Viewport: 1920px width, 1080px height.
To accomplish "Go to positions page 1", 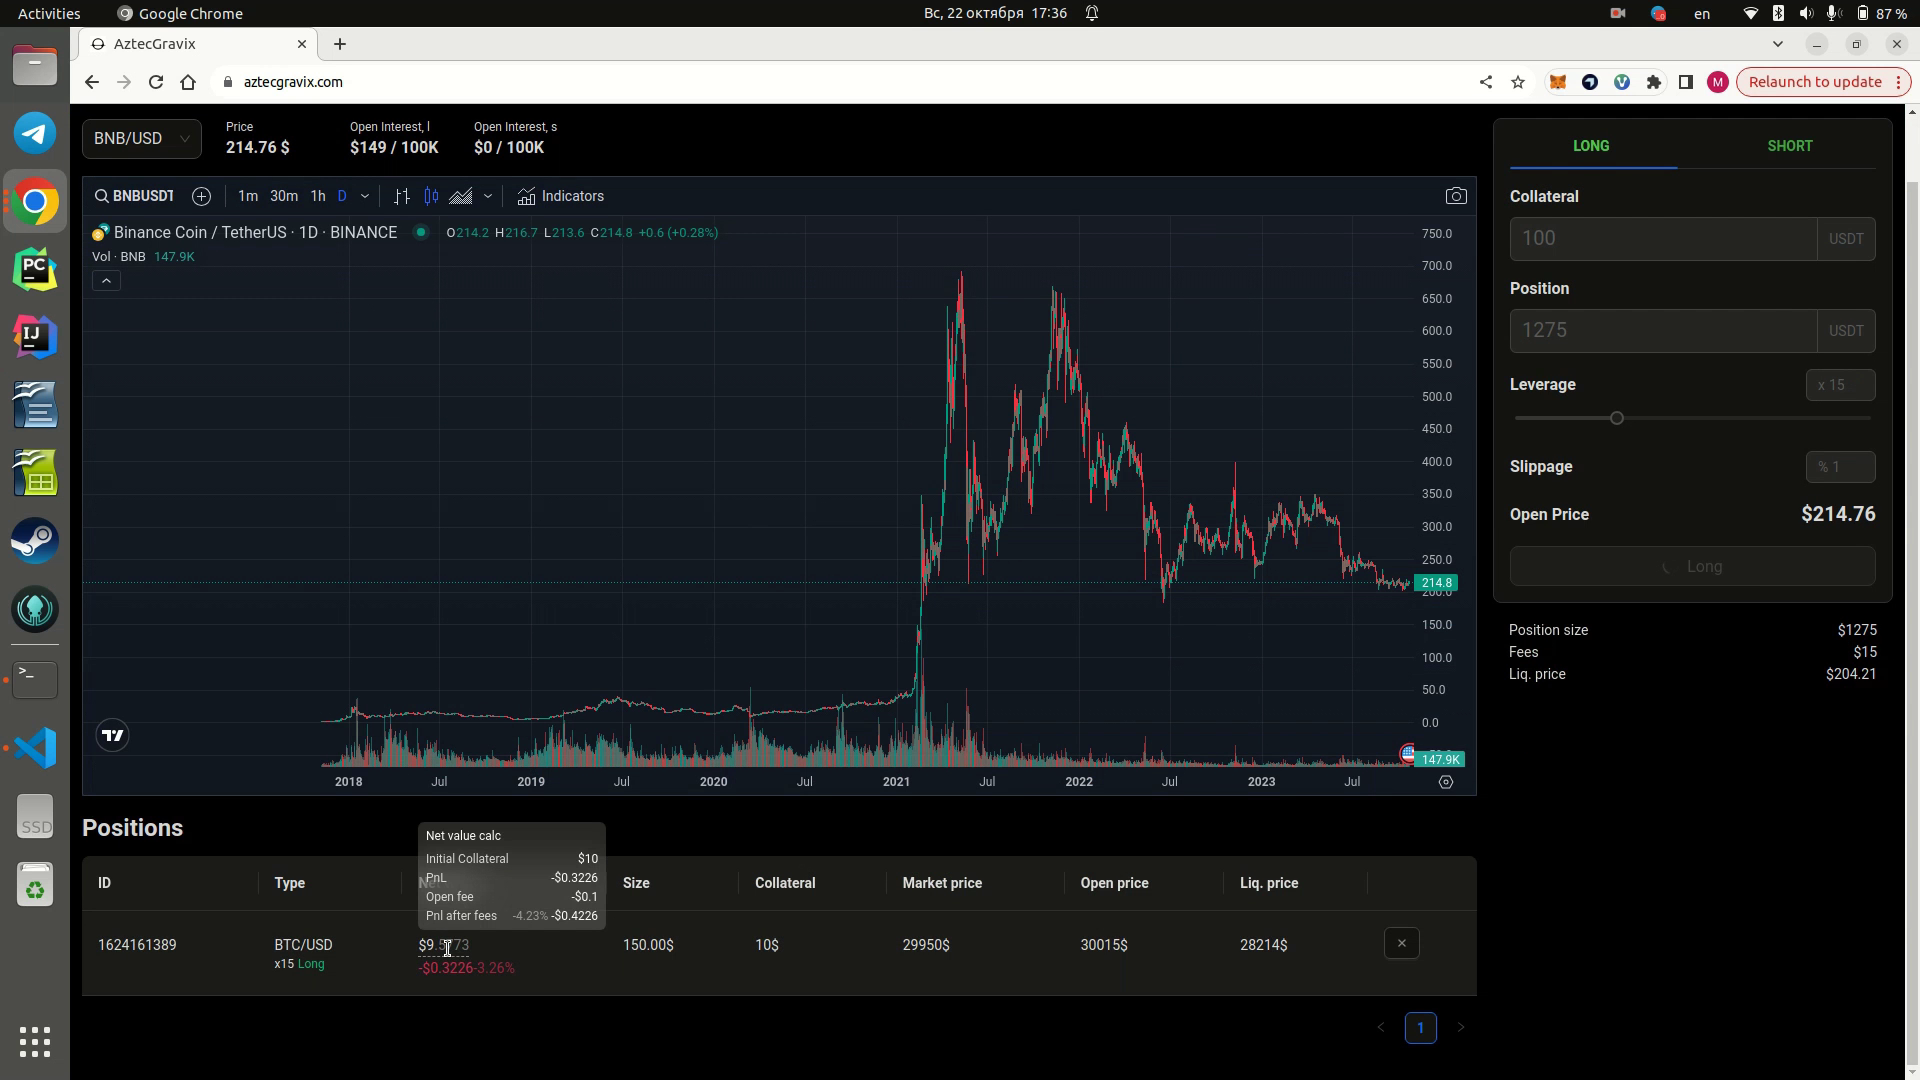I will pos(1420,1028).
